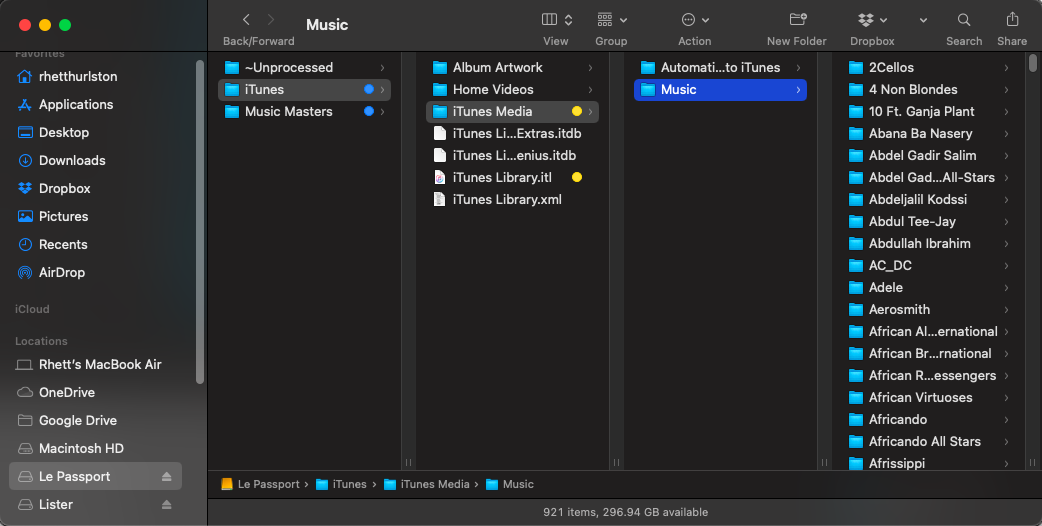Switch to column View icon
The image size is (1042, 526).
tap(550, 20)
